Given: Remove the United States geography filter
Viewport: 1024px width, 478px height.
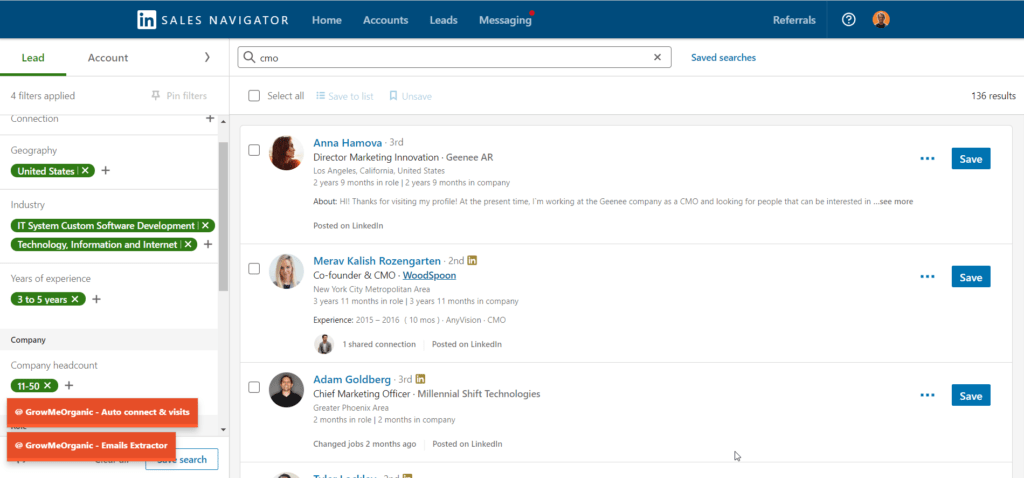Looking at the screenshot, I should [x=85, y=171].
